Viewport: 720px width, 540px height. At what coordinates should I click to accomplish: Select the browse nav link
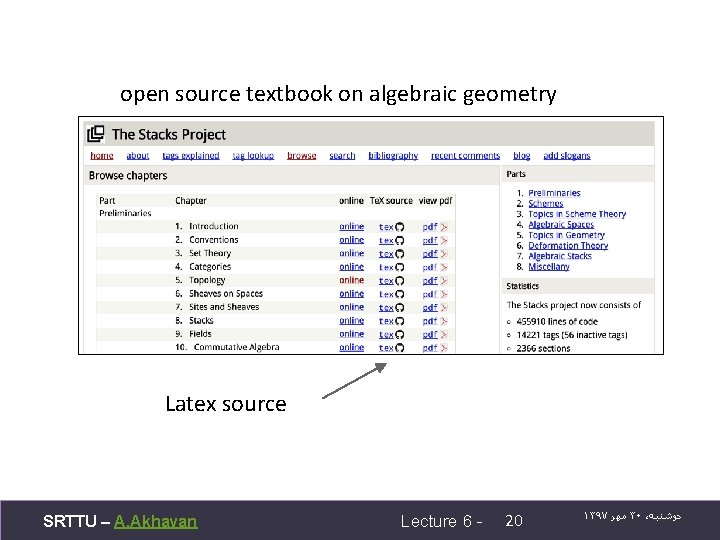coord(302,156)
